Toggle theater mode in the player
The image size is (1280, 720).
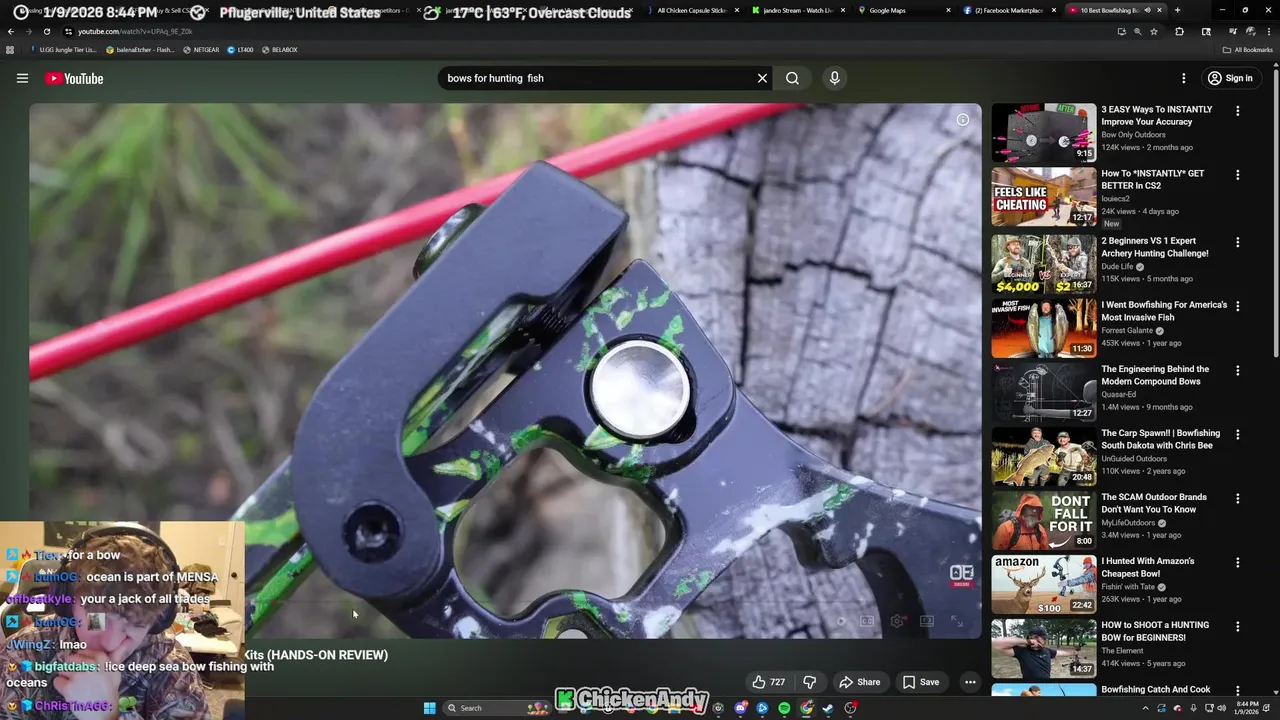927,621
